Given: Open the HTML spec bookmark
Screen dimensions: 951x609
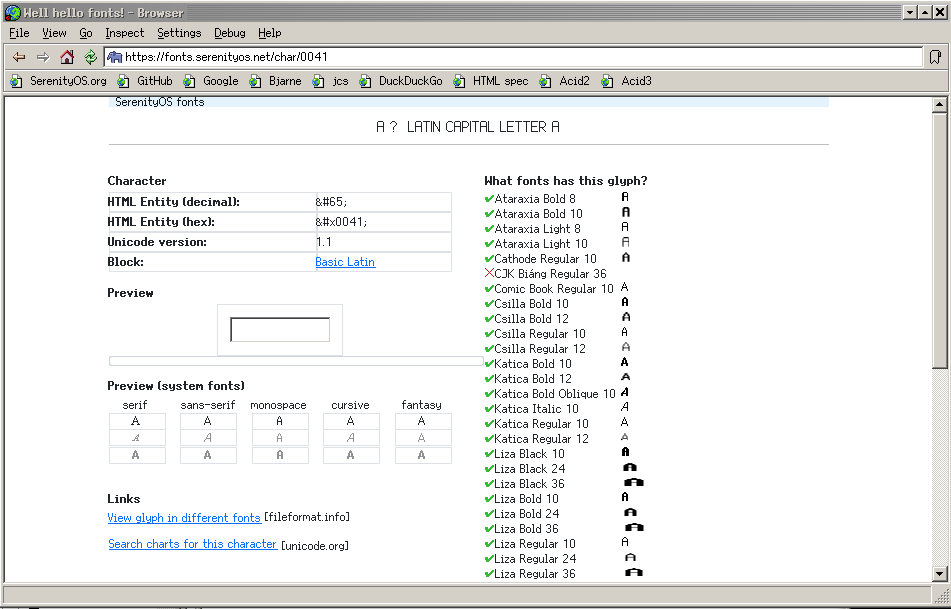Looking at the screenshot, I should click(492, 81).
